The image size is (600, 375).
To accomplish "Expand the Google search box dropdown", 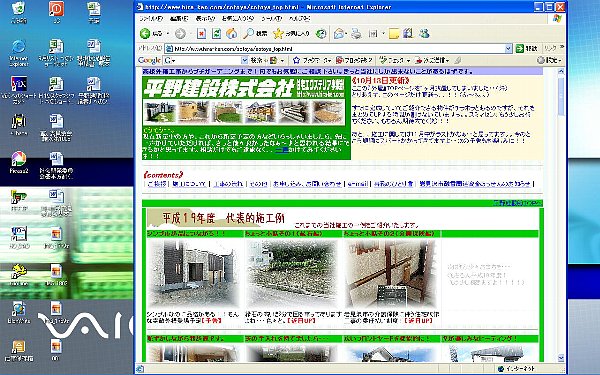I will point(244,60).
